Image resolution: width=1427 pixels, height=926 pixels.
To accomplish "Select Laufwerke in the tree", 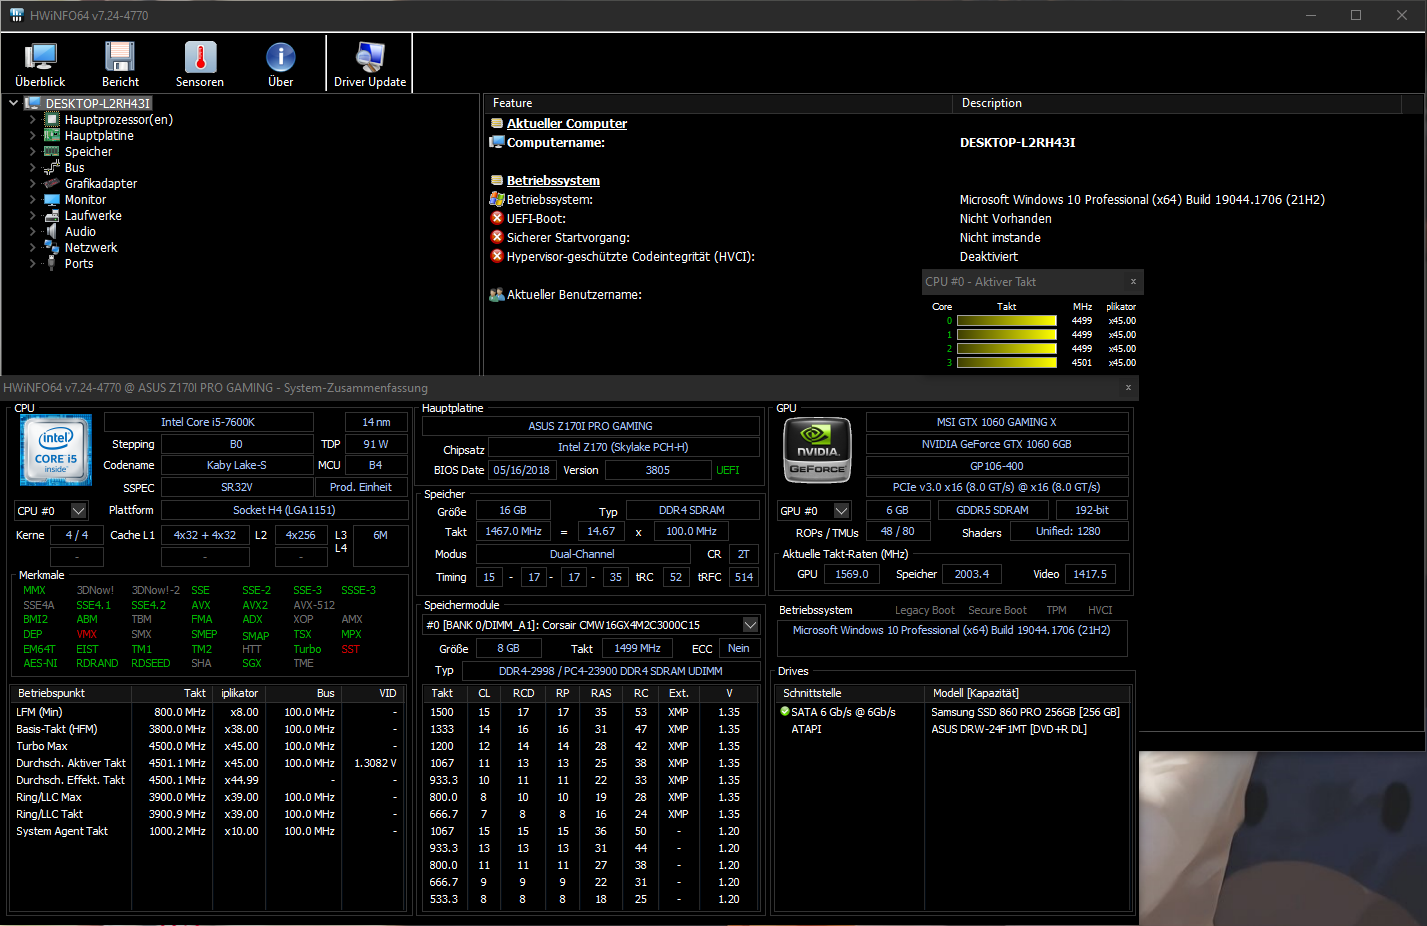I will pyautogui.click(x=93, y=216).
